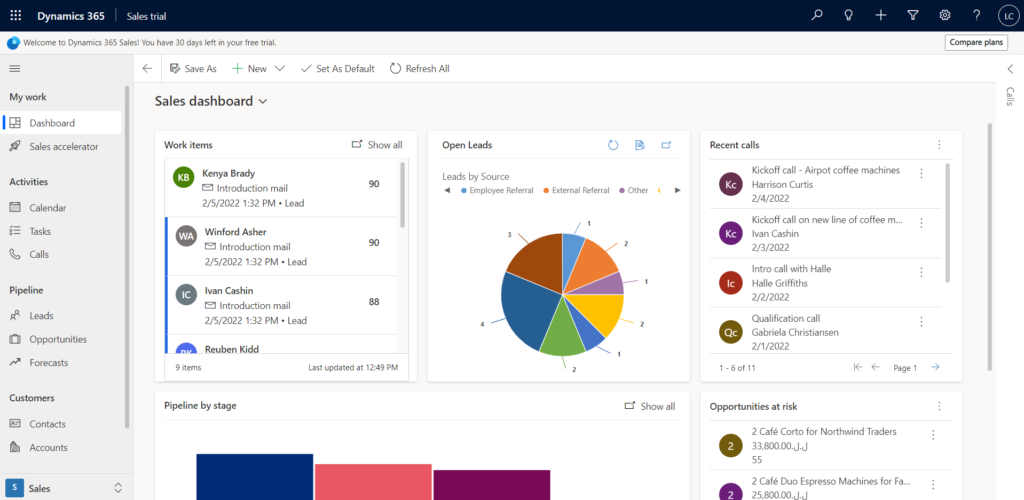This screenshot has width=1024, height=500.
Task: Open the advanced find filter icon
Action: 913,16
